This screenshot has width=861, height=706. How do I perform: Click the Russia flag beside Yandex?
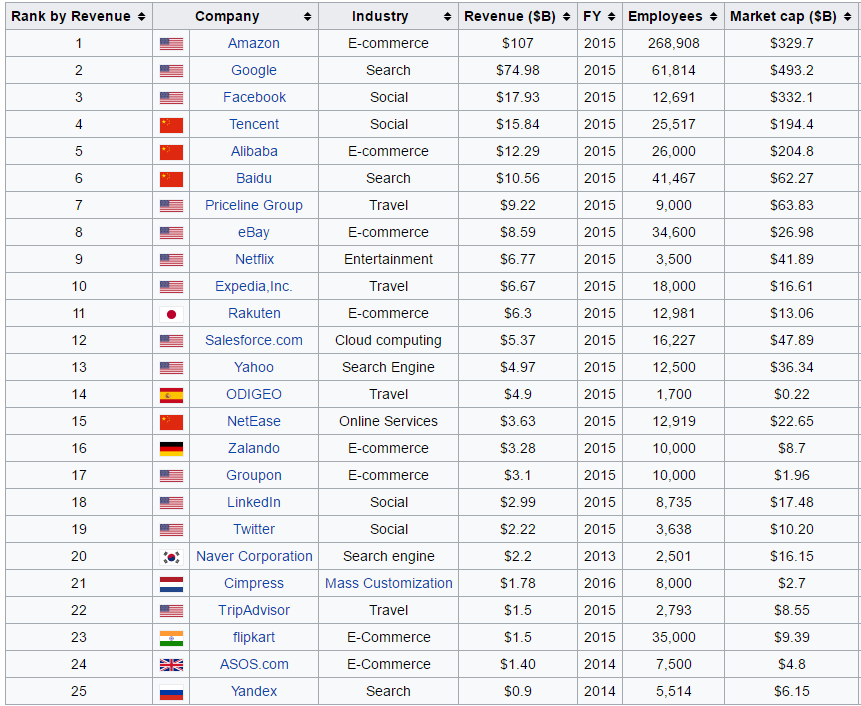coord(171,692)
